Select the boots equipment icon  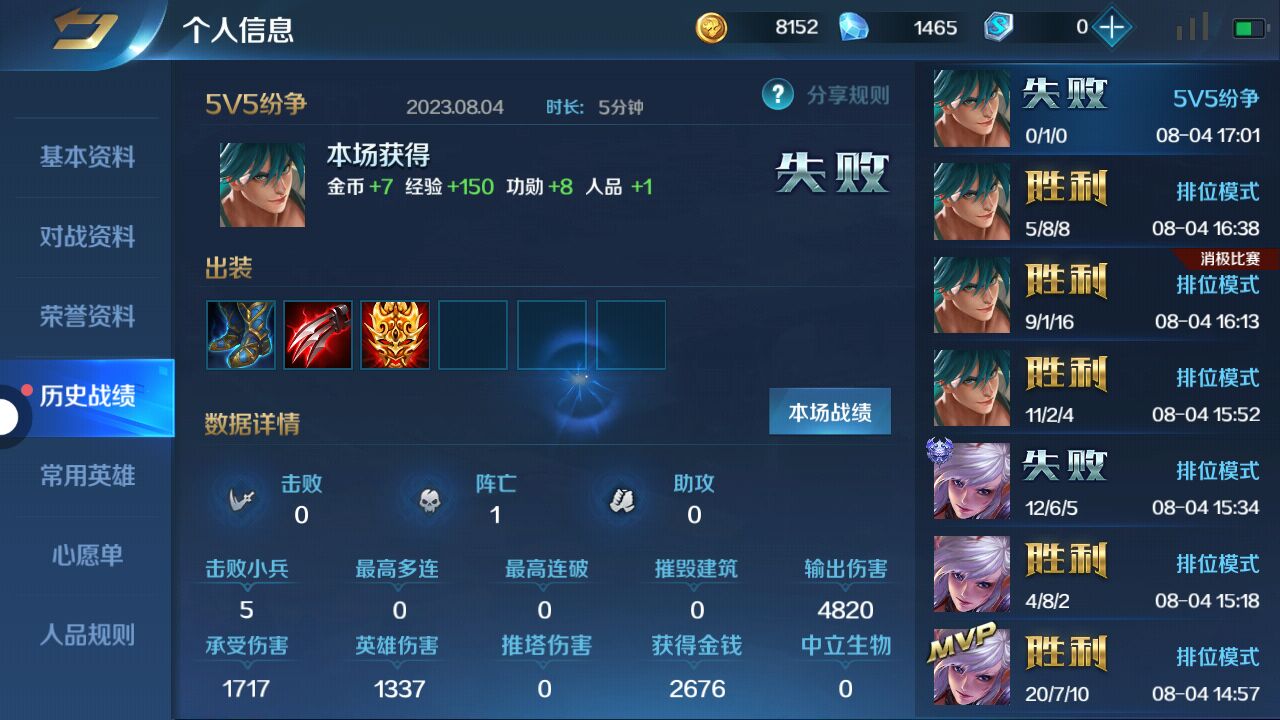click(x=241, y=335)
